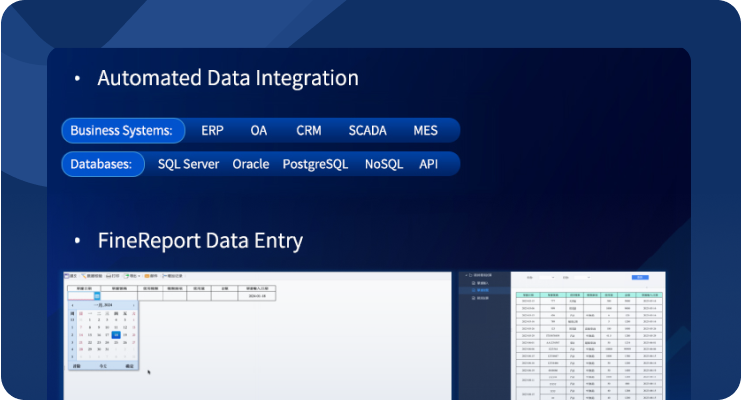This screenshot has height=400, width=741.
Task: Go to previous month in the calendar
Action: pyautogui.click(x=72, y=305)
